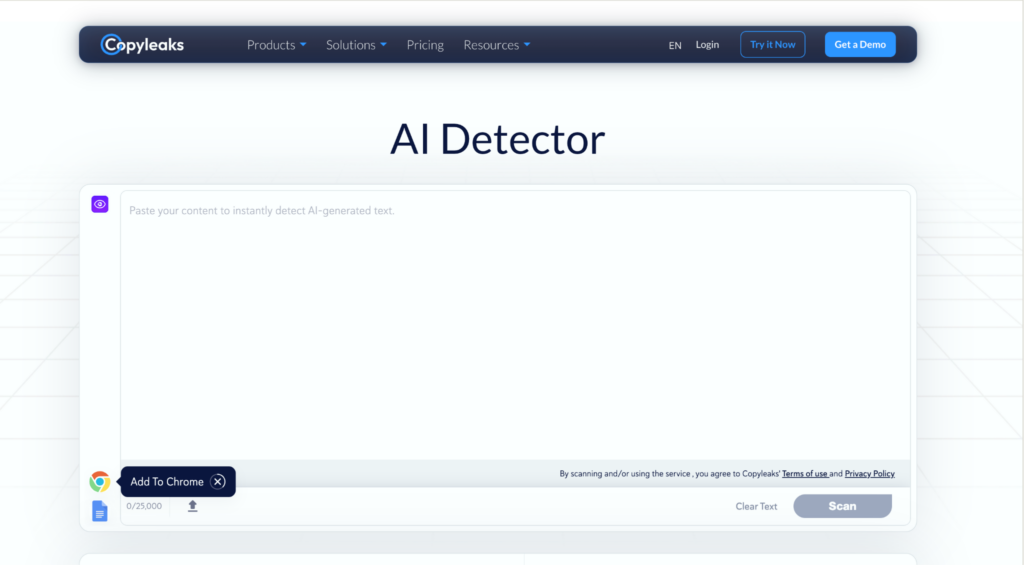Viewport: 1024px width, 565px height.
Task: Click the purple eye icon beside the text box
Action: pos(100,204)
